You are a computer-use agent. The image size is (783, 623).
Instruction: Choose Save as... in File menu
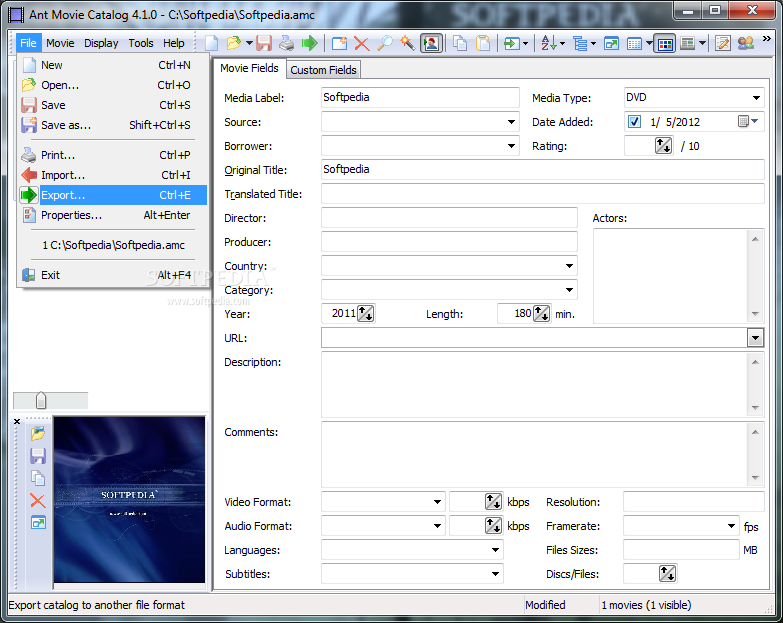tap(113, 125)
